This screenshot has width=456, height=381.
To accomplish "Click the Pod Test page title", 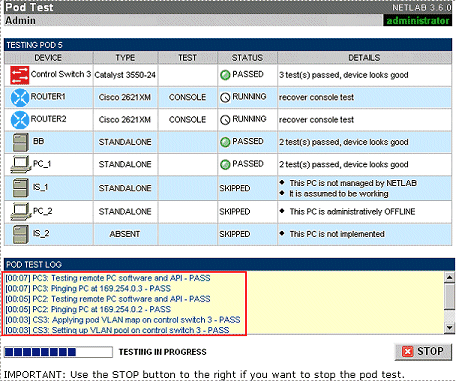I will tap(29, 7).
